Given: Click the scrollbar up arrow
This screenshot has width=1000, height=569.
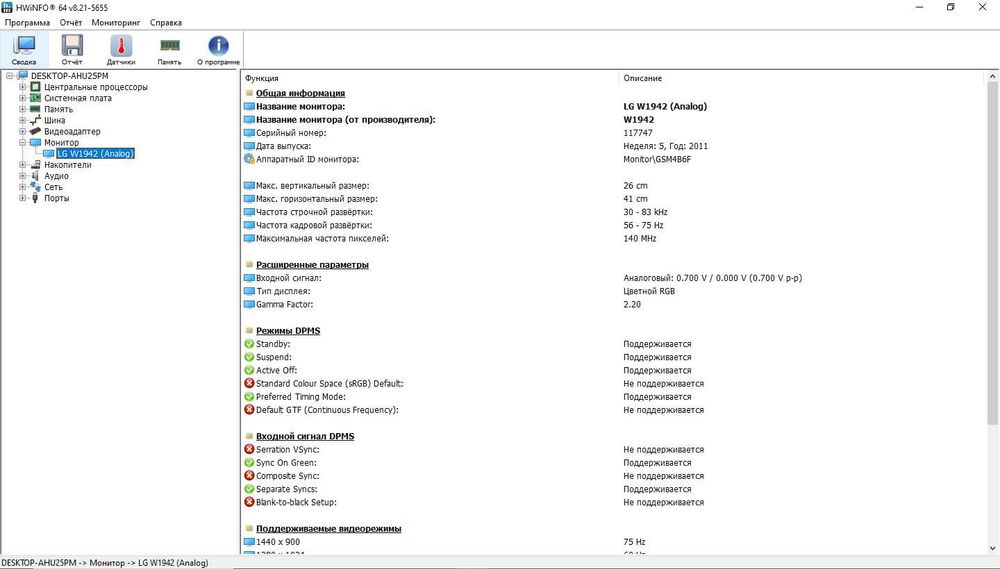Looking at the screenshot, I should pyautogui.click(x=992, y=77).
